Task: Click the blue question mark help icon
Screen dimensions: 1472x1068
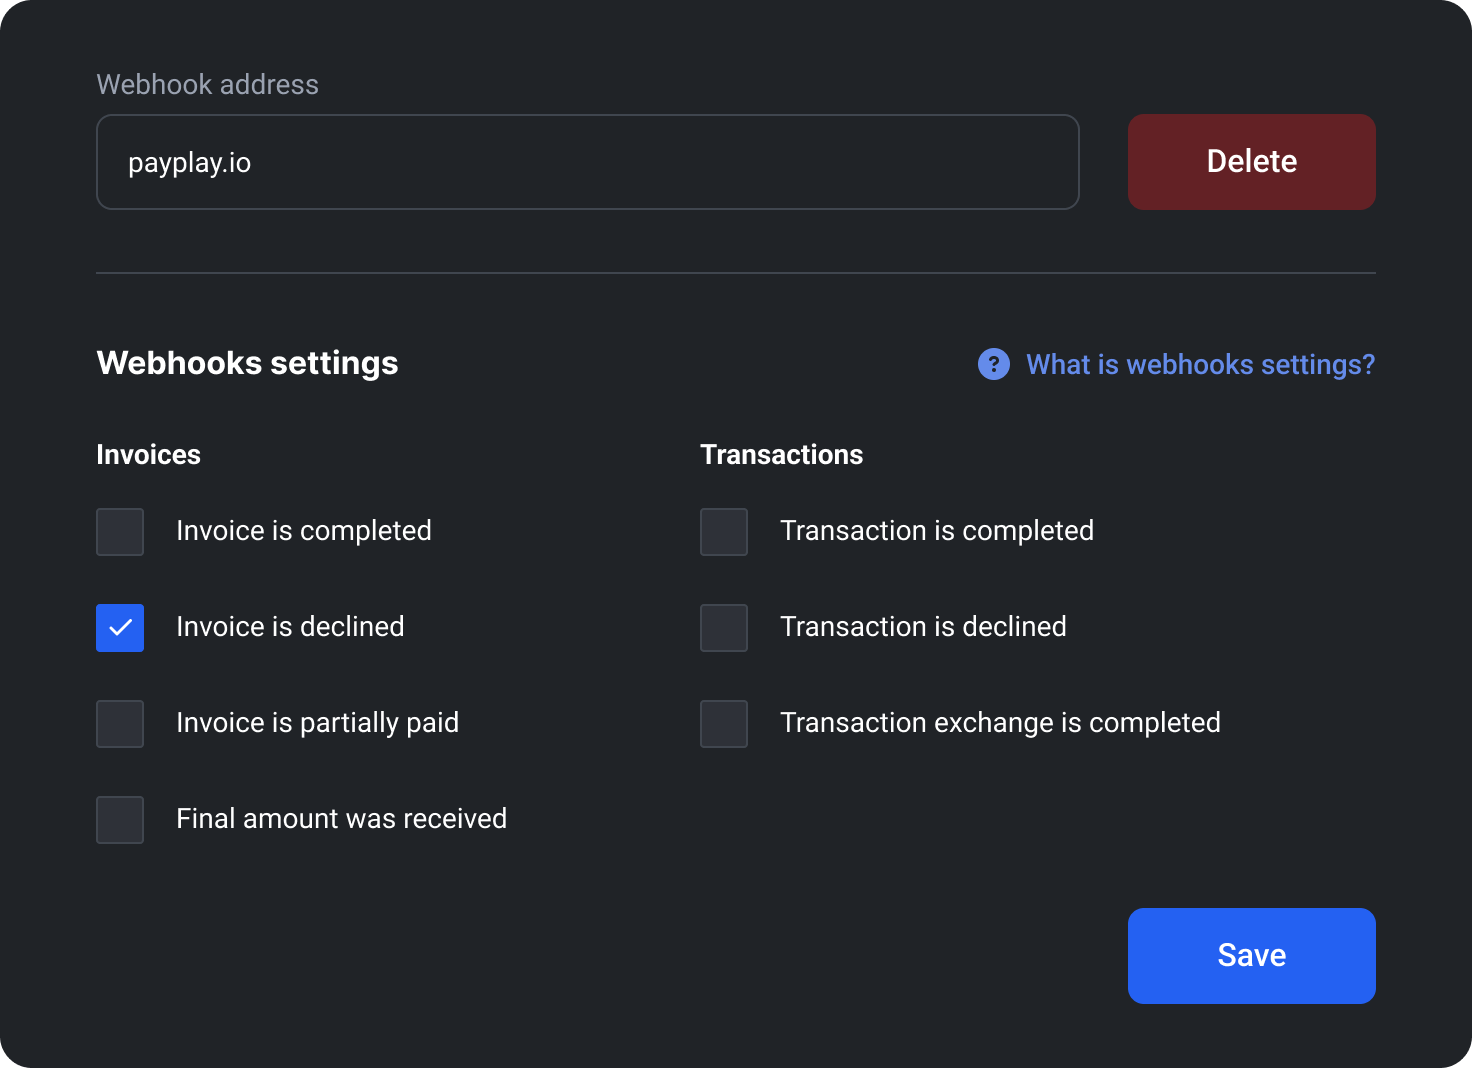Action: 993,365
